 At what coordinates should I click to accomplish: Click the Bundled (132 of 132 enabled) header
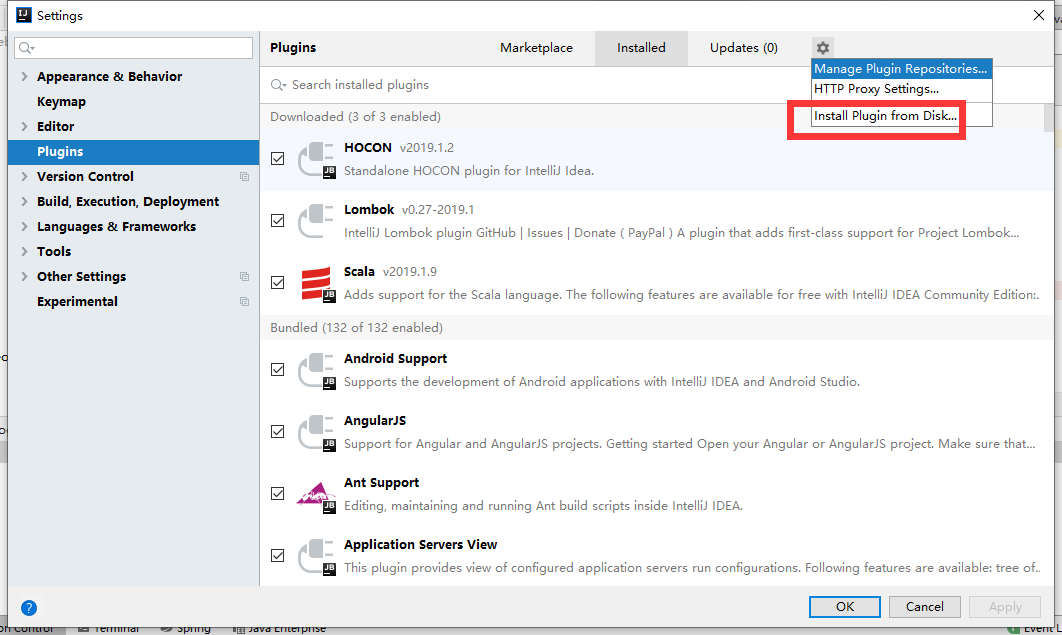click(356, 328)
